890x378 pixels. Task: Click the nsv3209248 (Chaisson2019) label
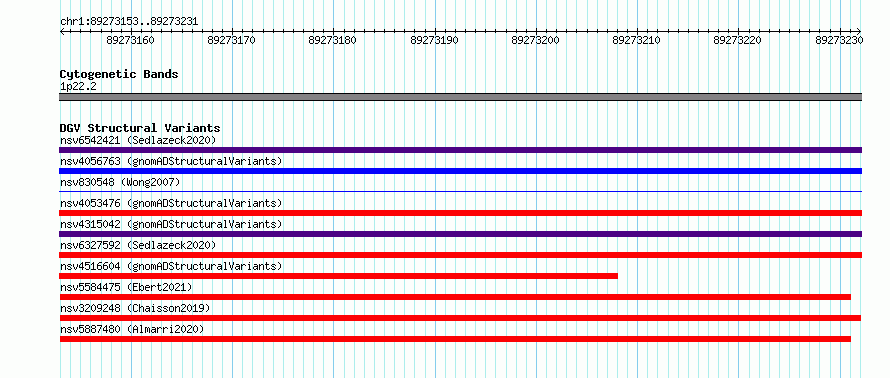point(135,308)
